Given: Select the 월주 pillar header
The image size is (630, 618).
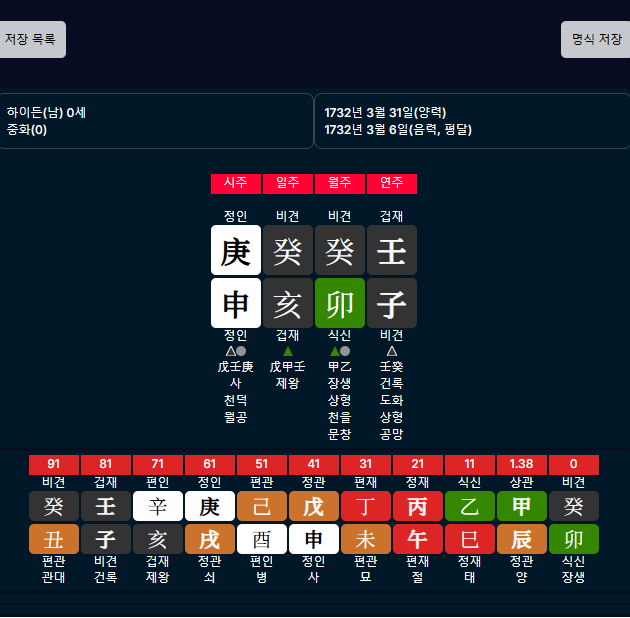Looking at the screenshot, I should 340,184.
